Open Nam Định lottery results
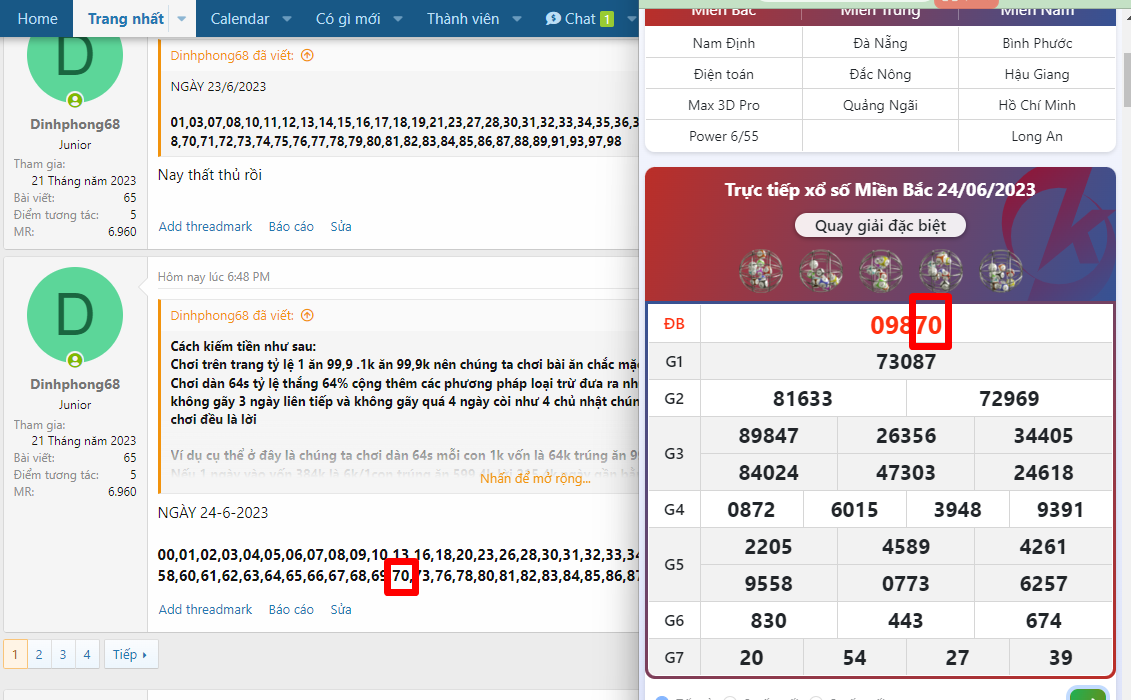 pyautogui.click(x=723, y=43)
